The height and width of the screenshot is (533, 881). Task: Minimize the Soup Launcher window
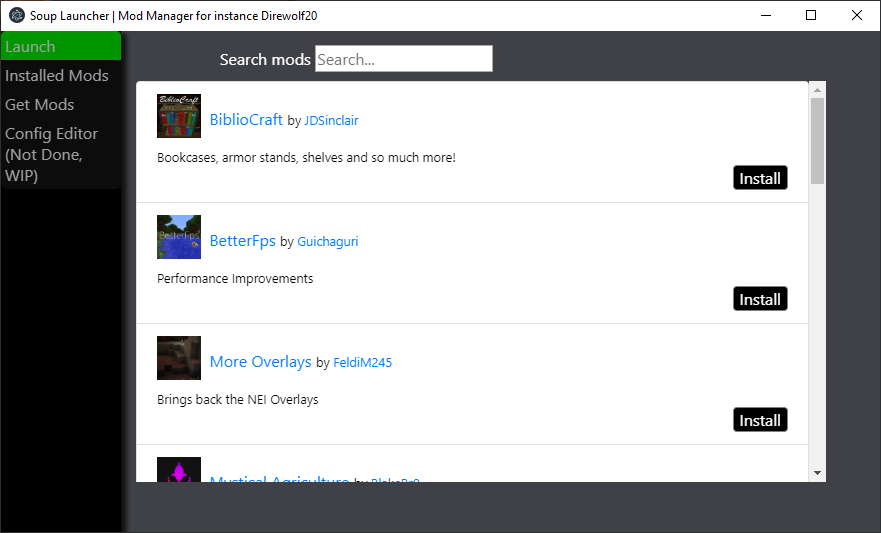click(x=766, y=15)
